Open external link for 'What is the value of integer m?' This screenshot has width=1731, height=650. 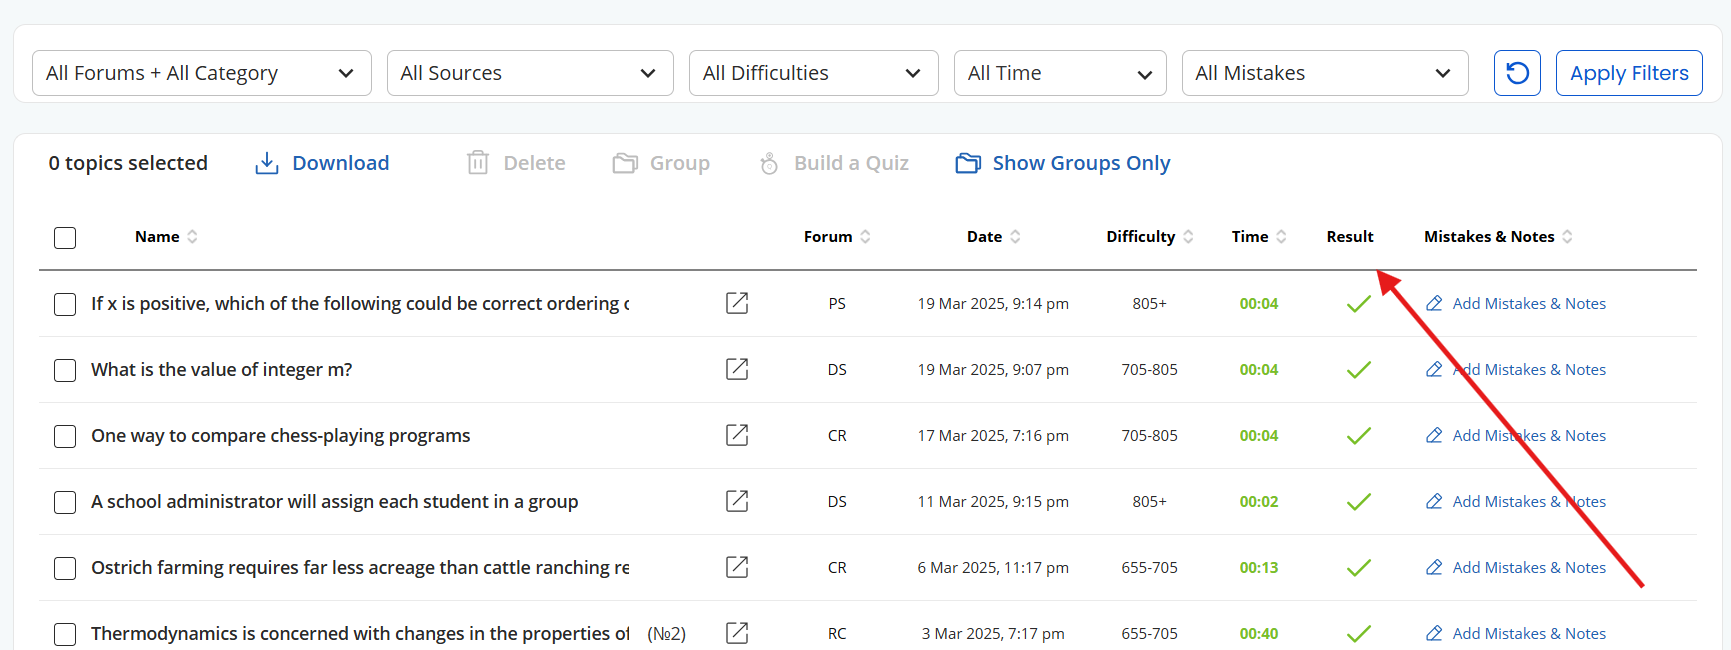(737, 369)
